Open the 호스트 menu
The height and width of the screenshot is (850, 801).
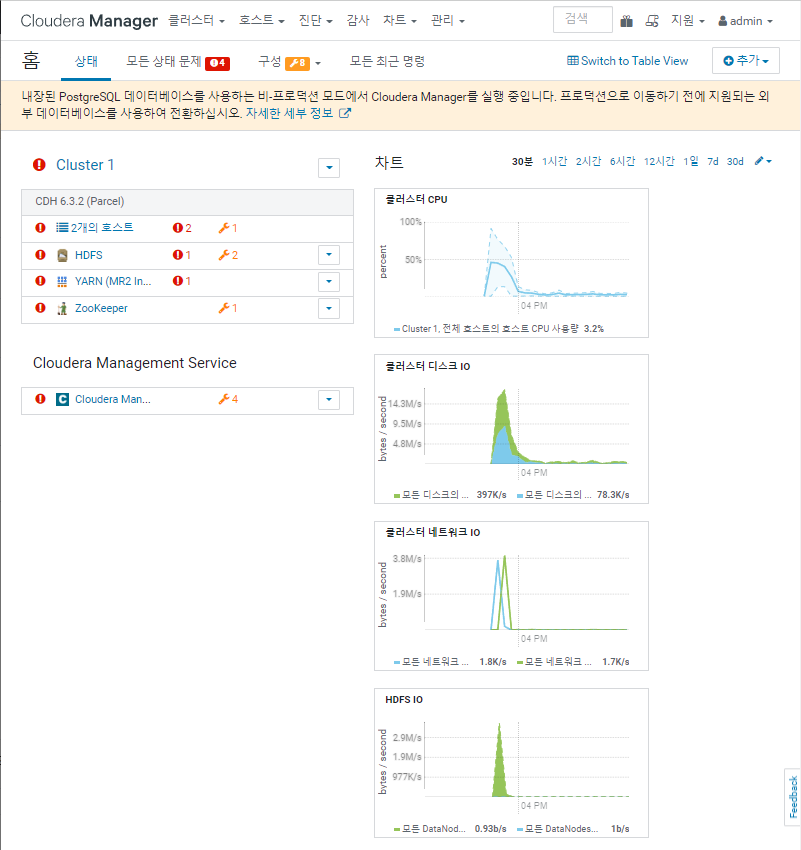tap(262, 21)
